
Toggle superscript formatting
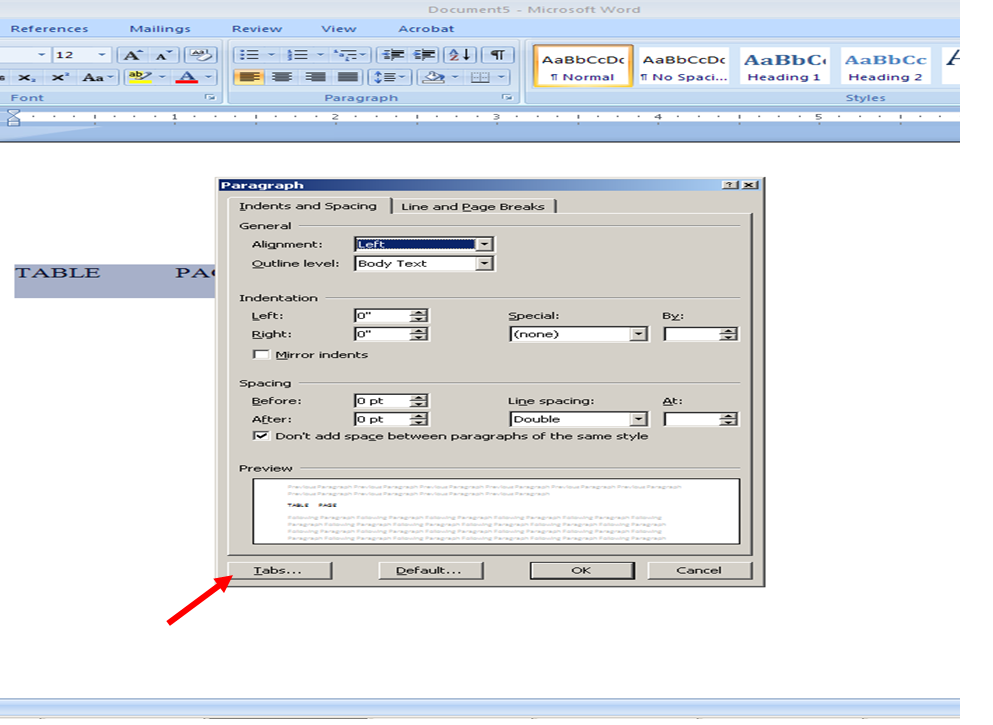[x=59, y=77]
